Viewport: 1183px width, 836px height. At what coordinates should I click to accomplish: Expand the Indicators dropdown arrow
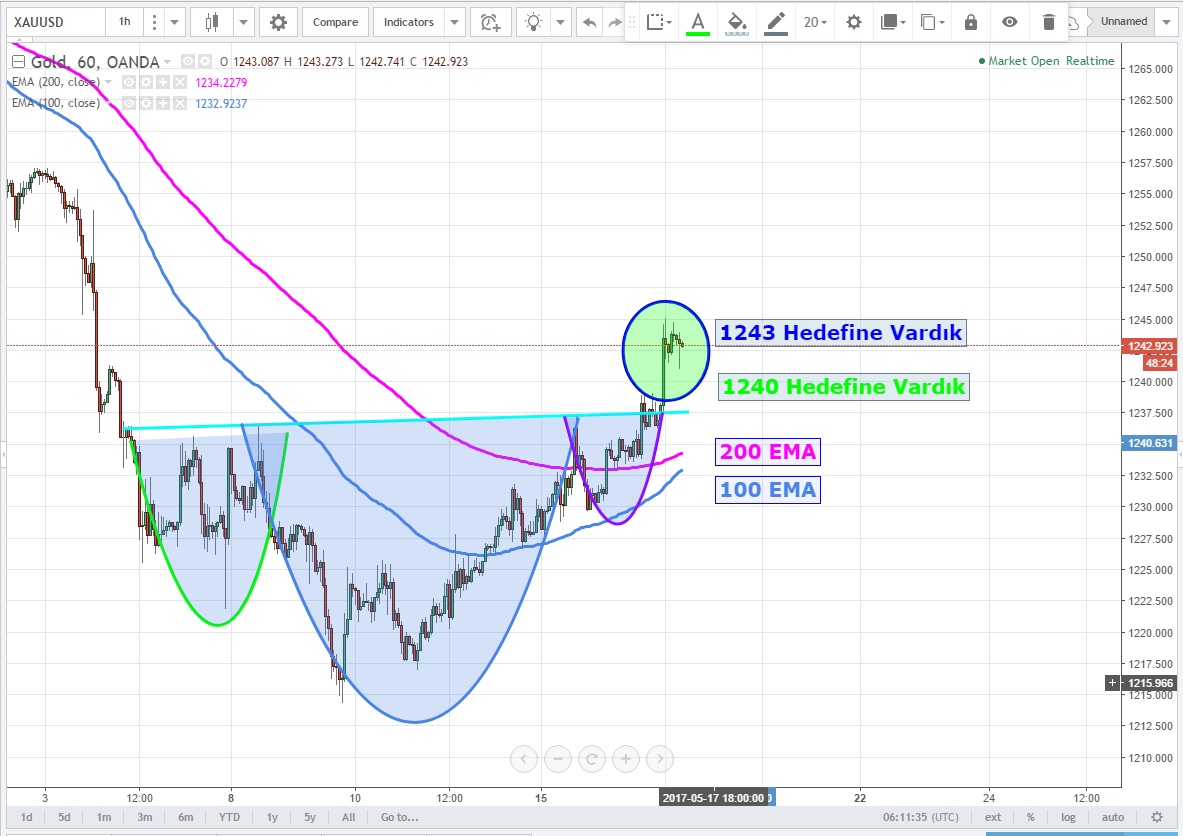click(x=454, y=22)
